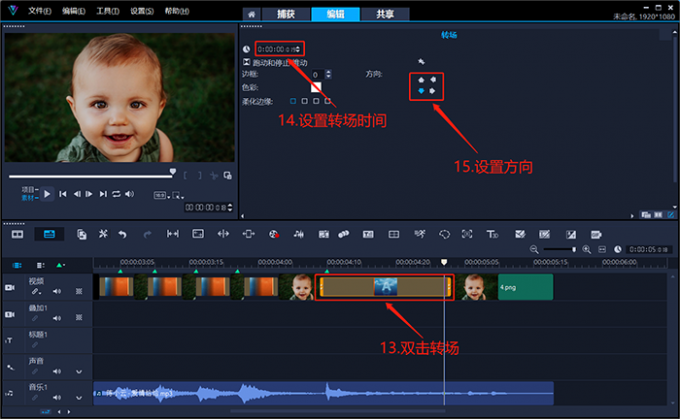Select the 4.png clip on timeline
The image size is (680, 419).
525,287
